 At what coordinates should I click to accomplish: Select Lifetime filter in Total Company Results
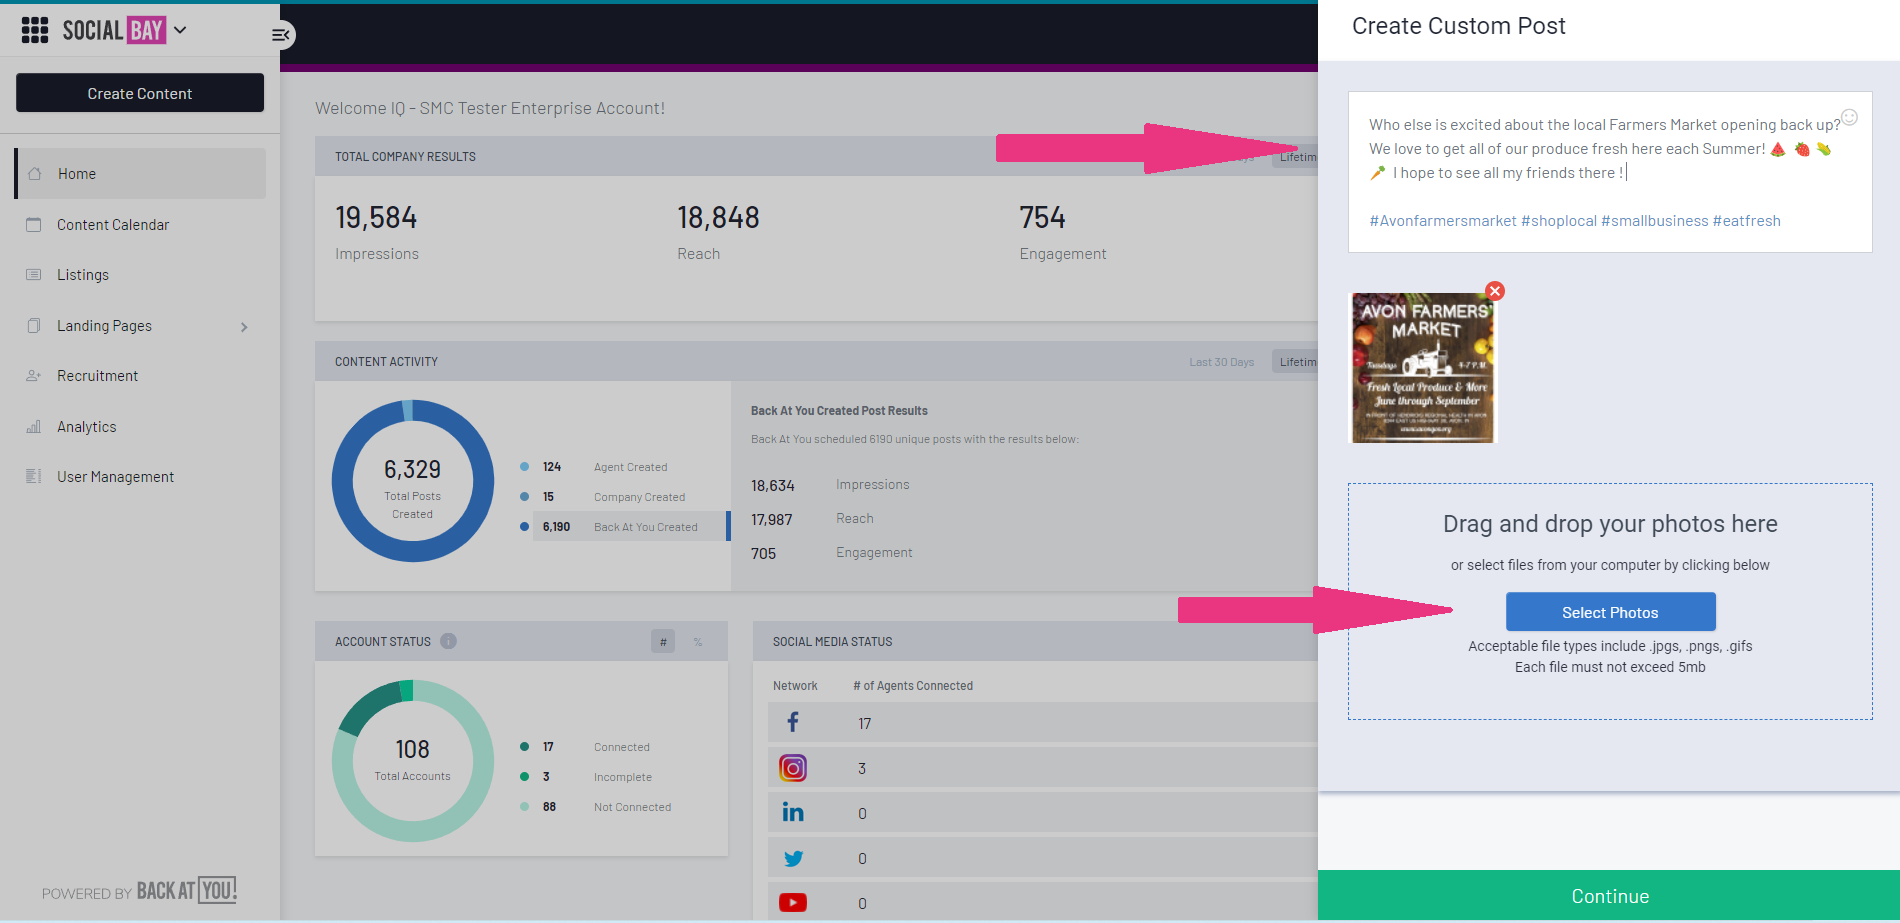click(1296, 157)
